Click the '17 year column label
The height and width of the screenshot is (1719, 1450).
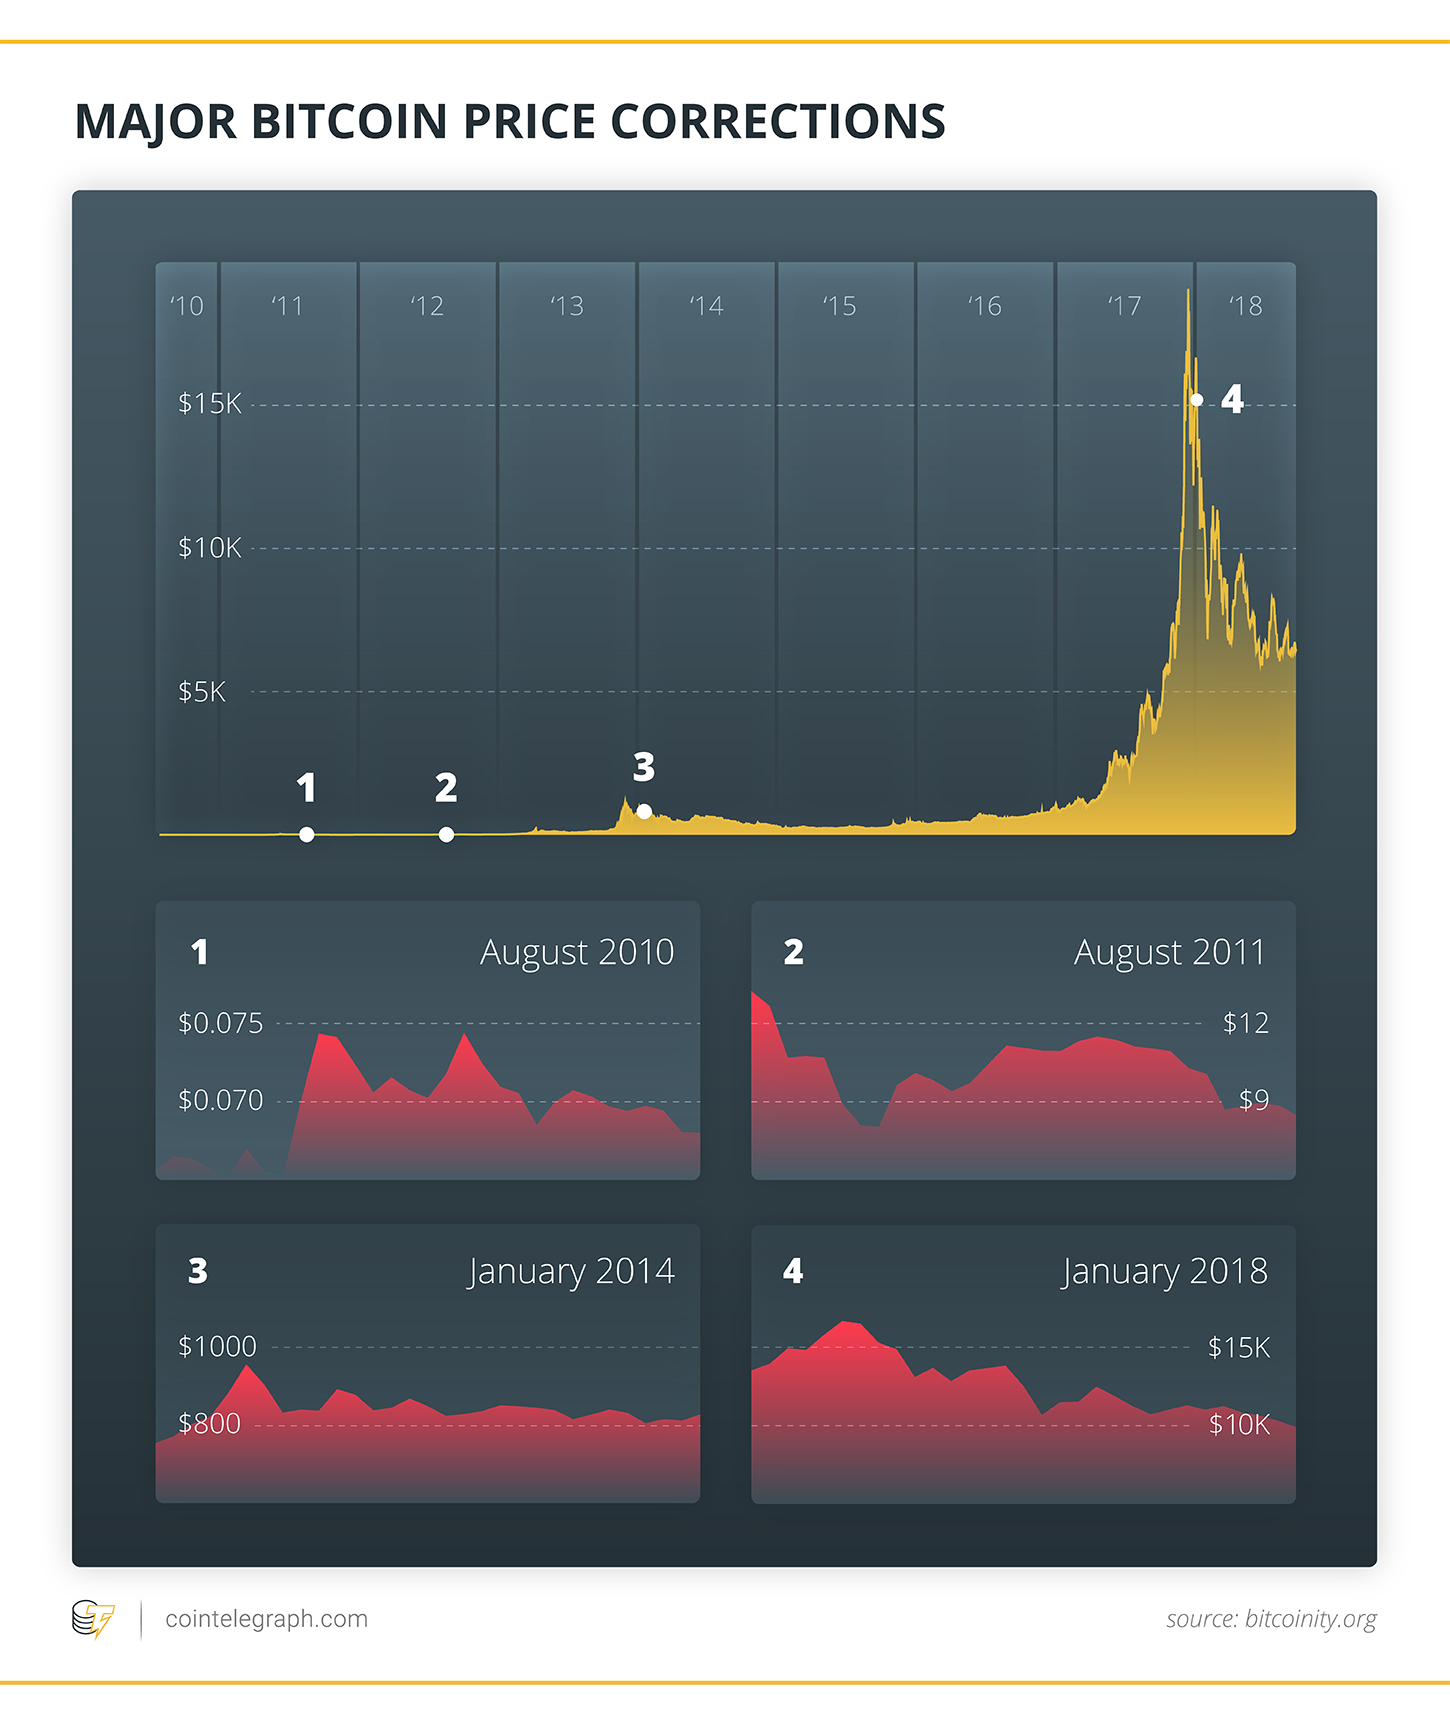pos(1124,306)
